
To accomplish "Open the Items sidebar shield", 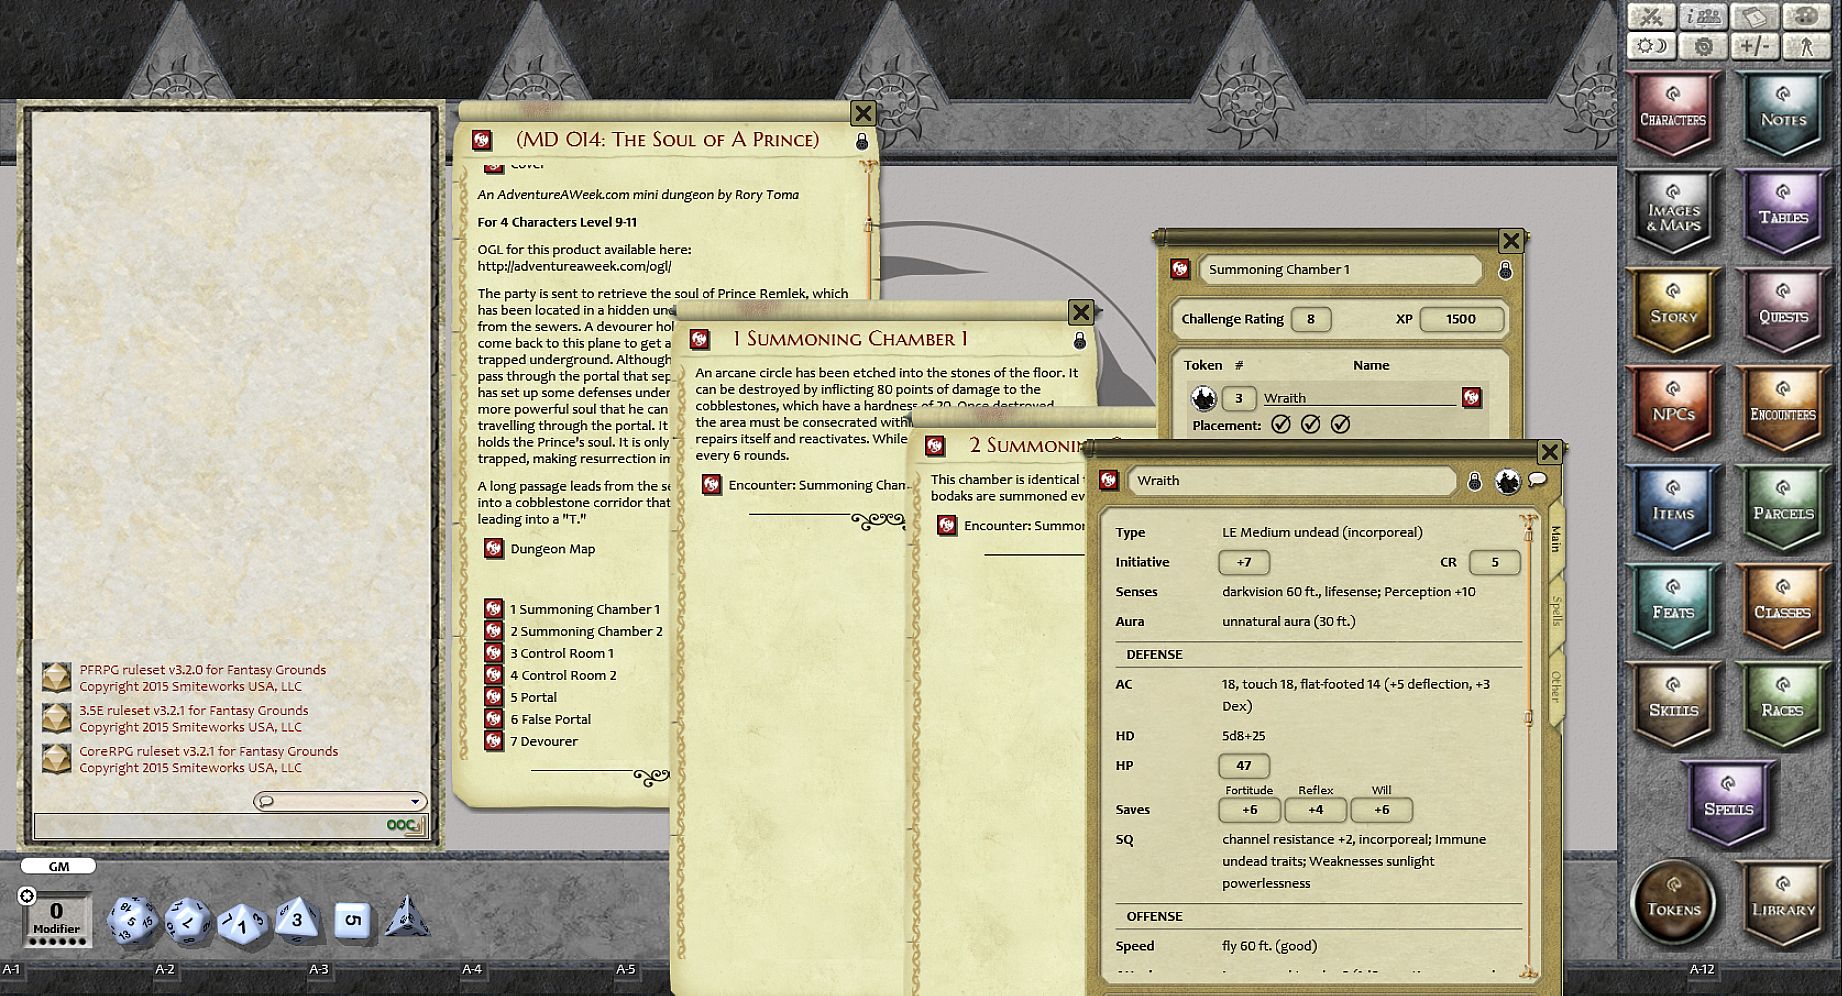I will 1673,508.
